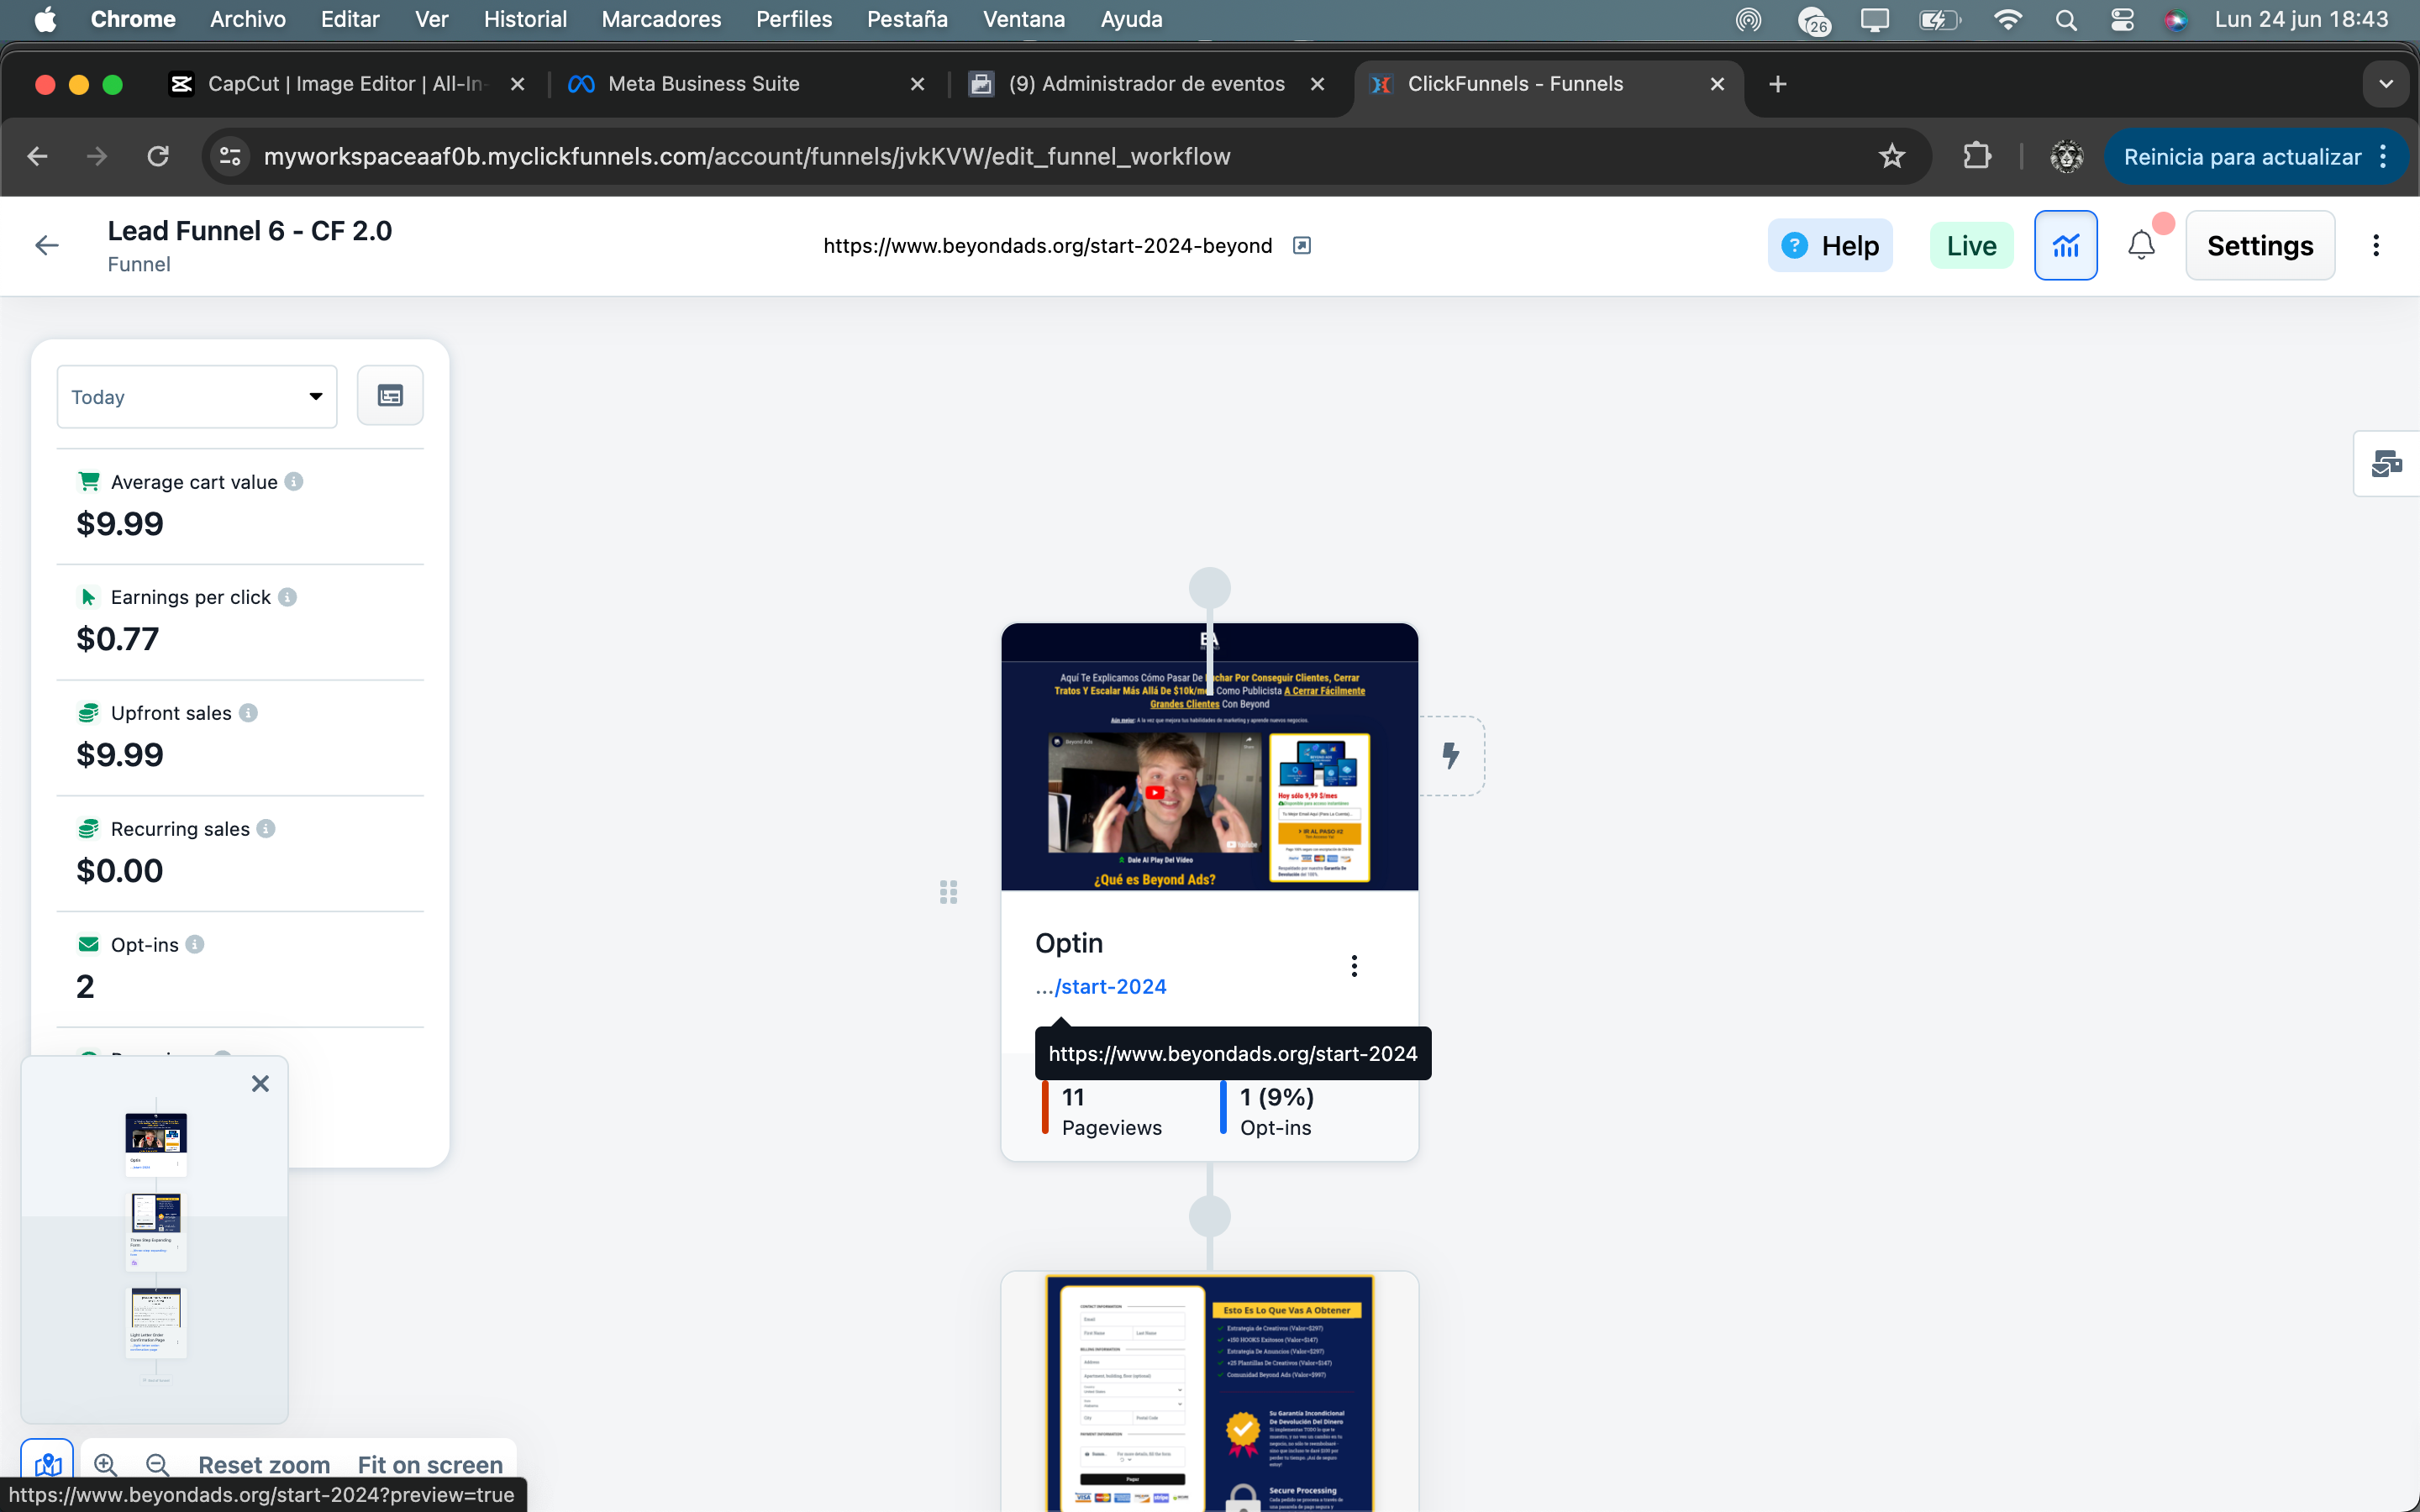Zoom out on the canvas

157,1465
